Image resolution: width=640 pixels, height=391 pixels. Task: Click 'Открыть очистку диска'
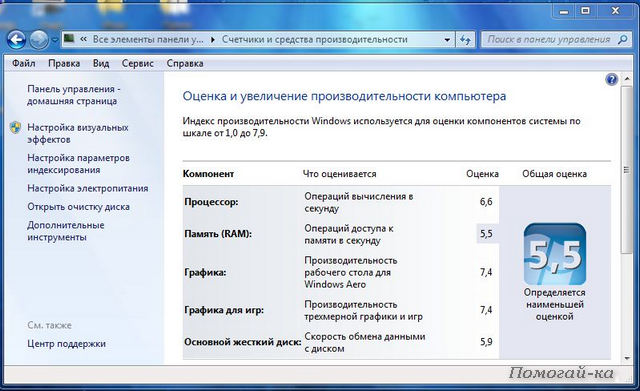click(x=78, y=207)
